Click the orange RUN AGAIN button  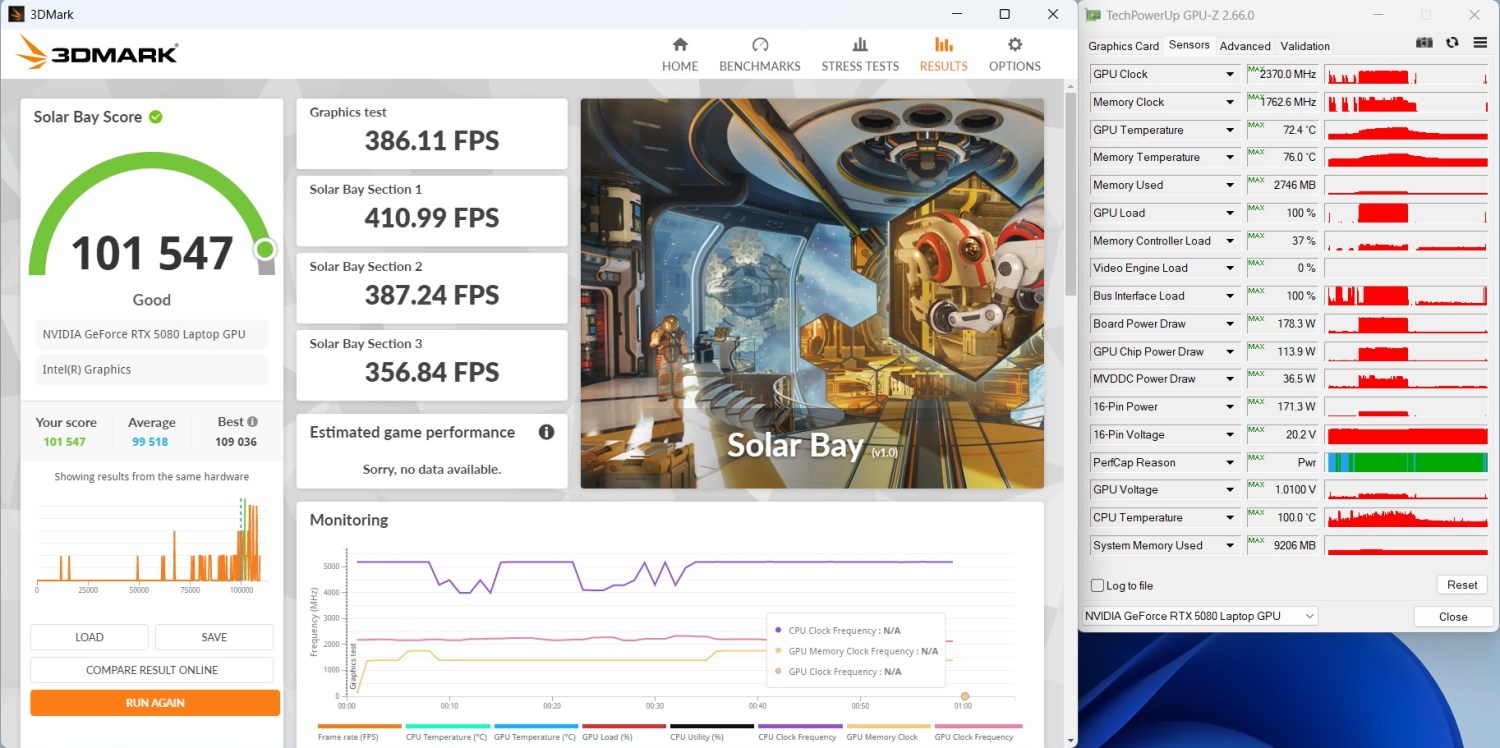(x=155, y=703)
